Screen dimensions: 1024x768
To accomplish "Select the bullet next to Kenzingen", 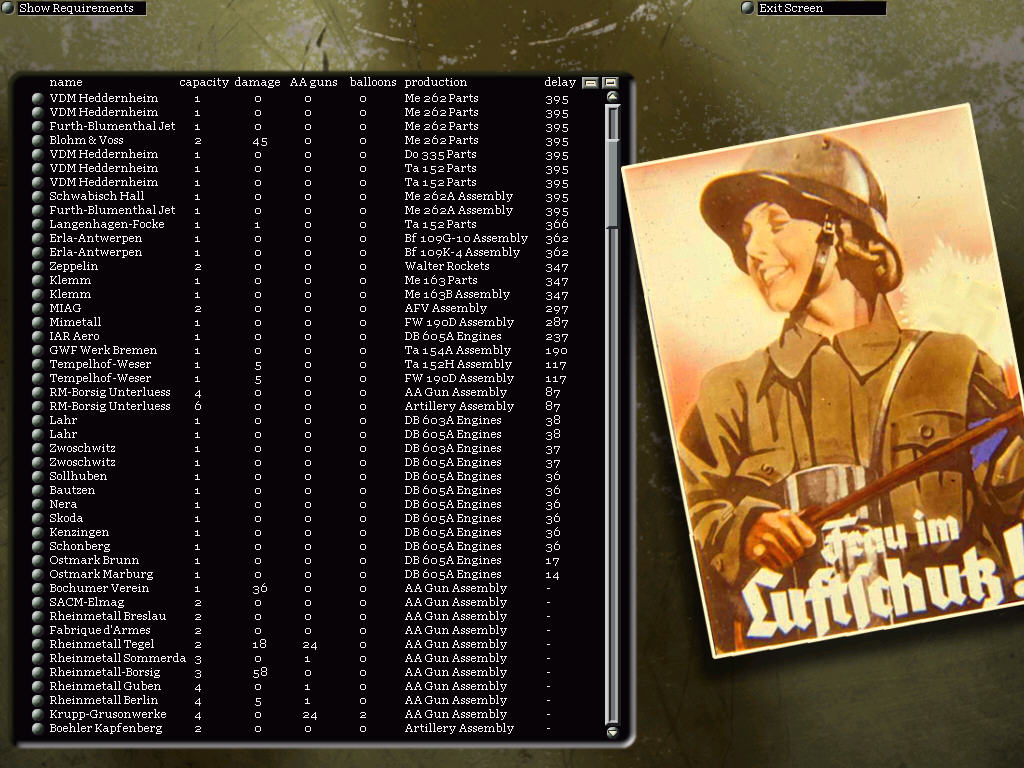I will pyautogui.click(x=38, y=533).
